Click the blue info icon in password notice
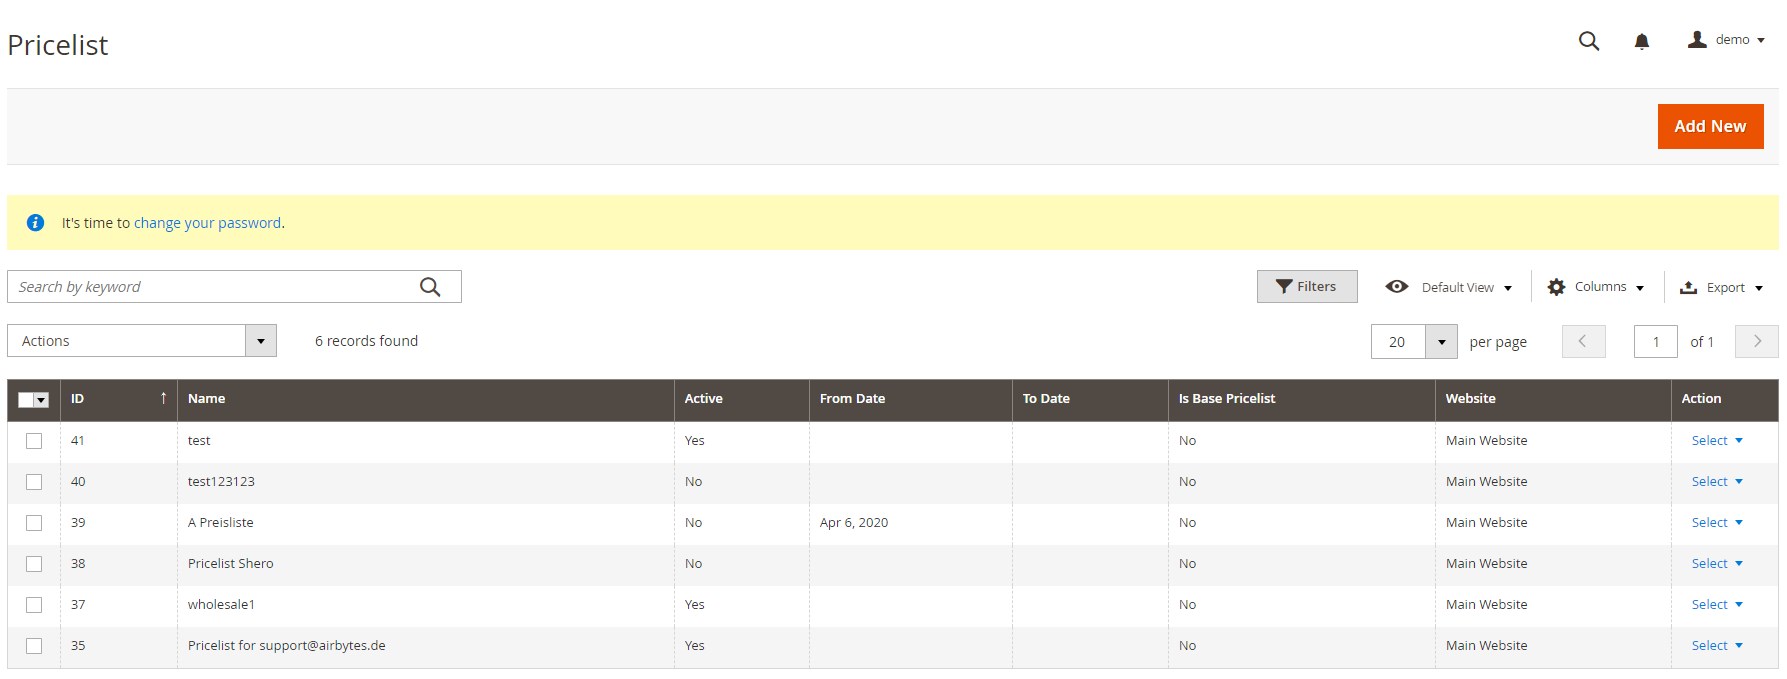The image size is (1787, 679). [35, 223]
